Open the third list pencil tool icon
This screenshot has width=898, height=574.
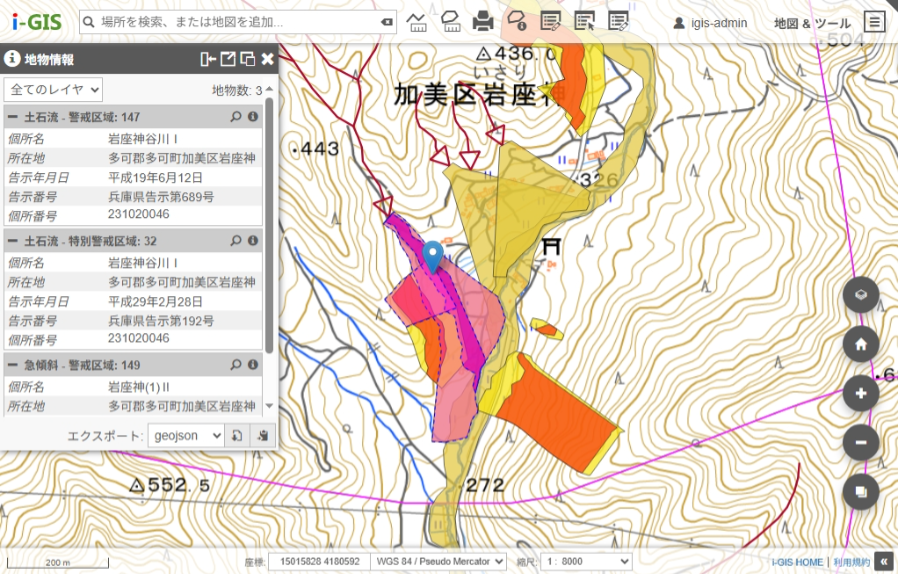pyautogui.click(x=619, y=22)
